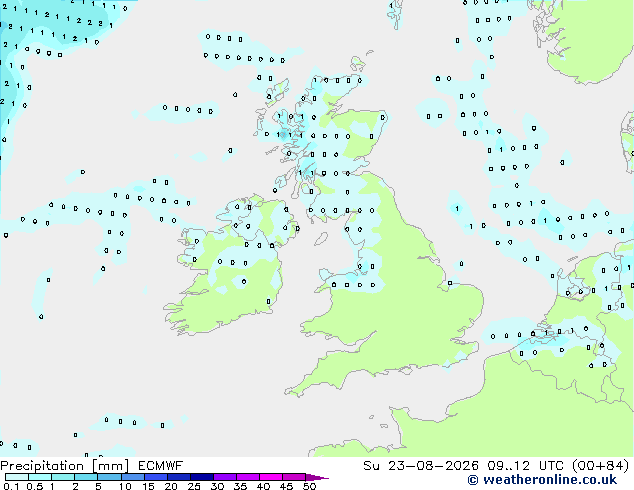The image size is (634, 490).
Task: Click the legend swatch between 1 and 2
Action: 63,477
